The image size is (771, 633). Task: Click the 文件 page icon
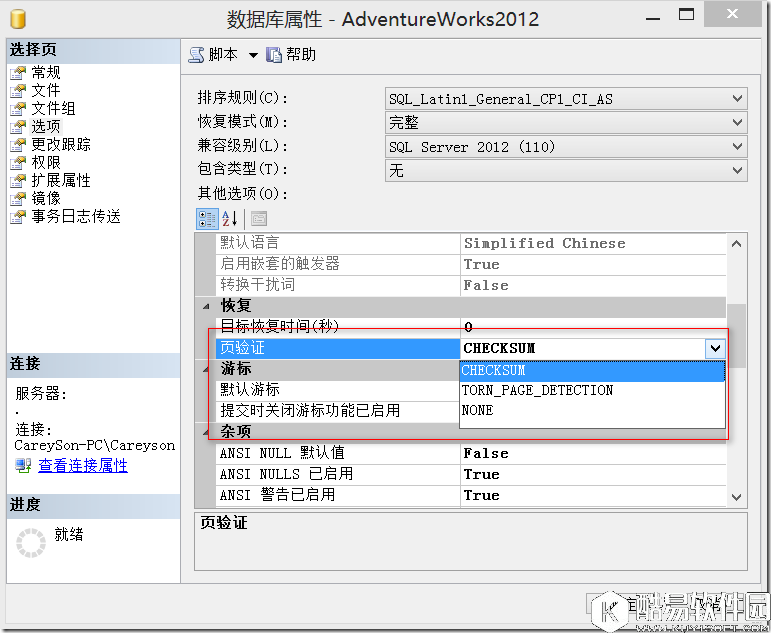tap(18, 90)
